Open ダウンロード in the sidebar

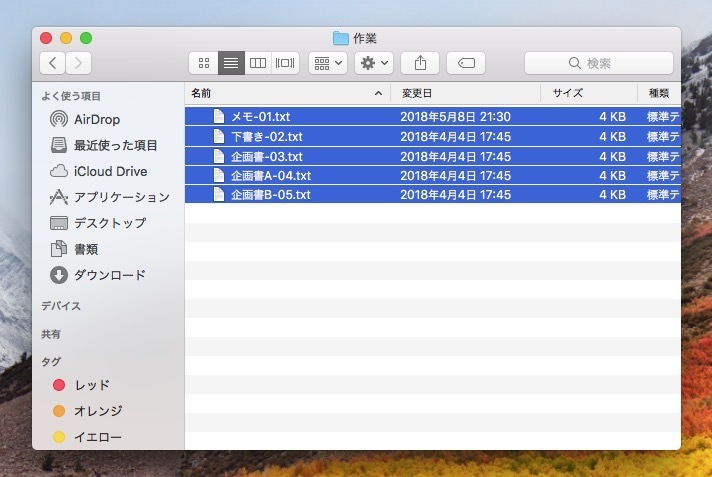tap(109, 275)
